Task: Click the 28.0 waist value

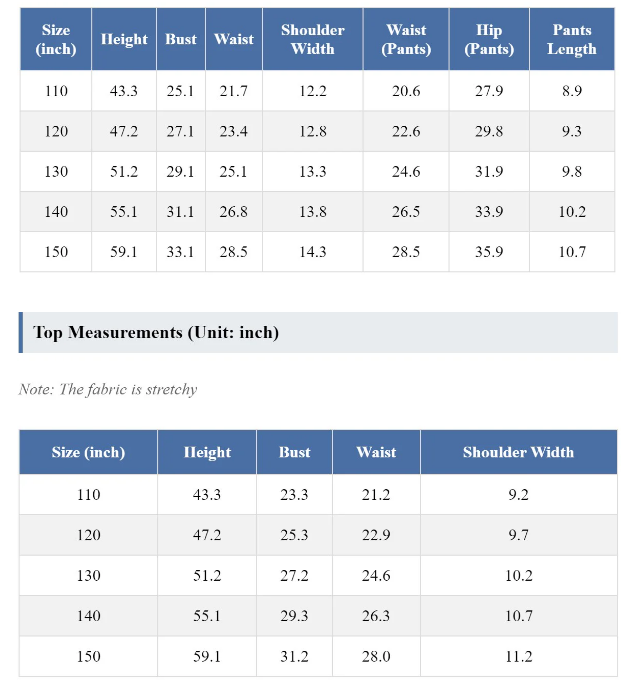Action: click(x=376, y=656)
